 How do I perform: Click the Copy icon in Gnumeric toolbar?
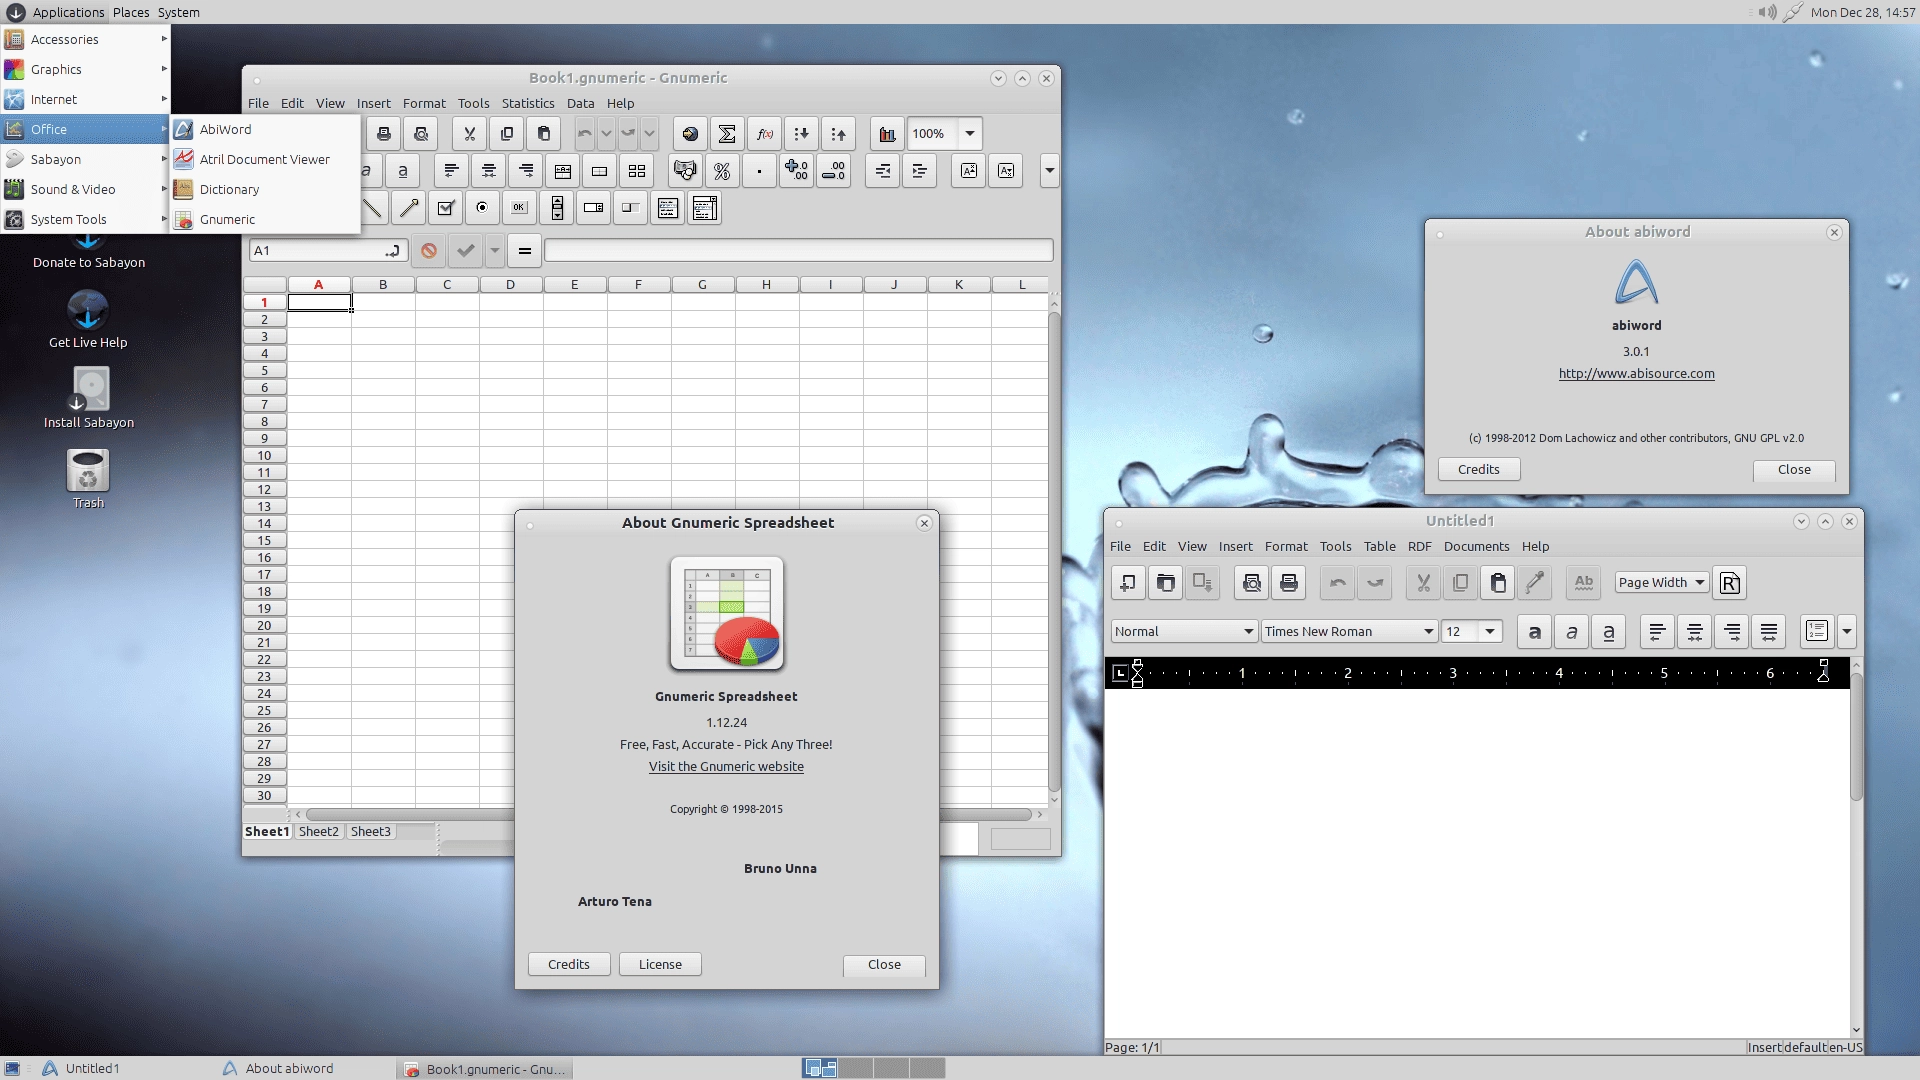coord(507,134)
